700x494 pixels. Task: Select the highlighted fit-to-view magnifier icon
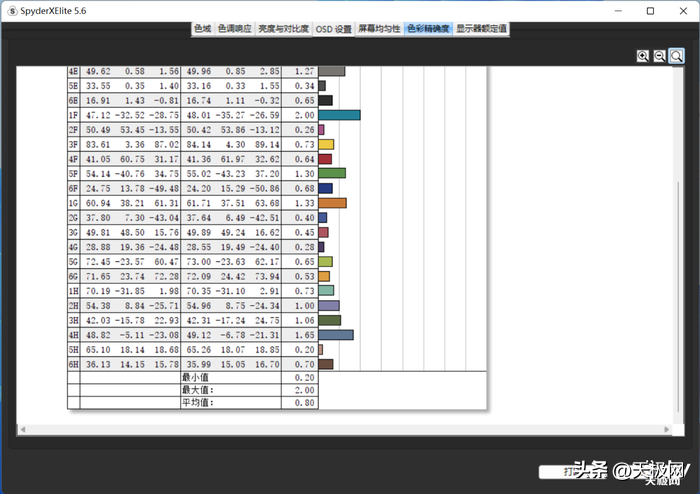click(x=677, y=56)
